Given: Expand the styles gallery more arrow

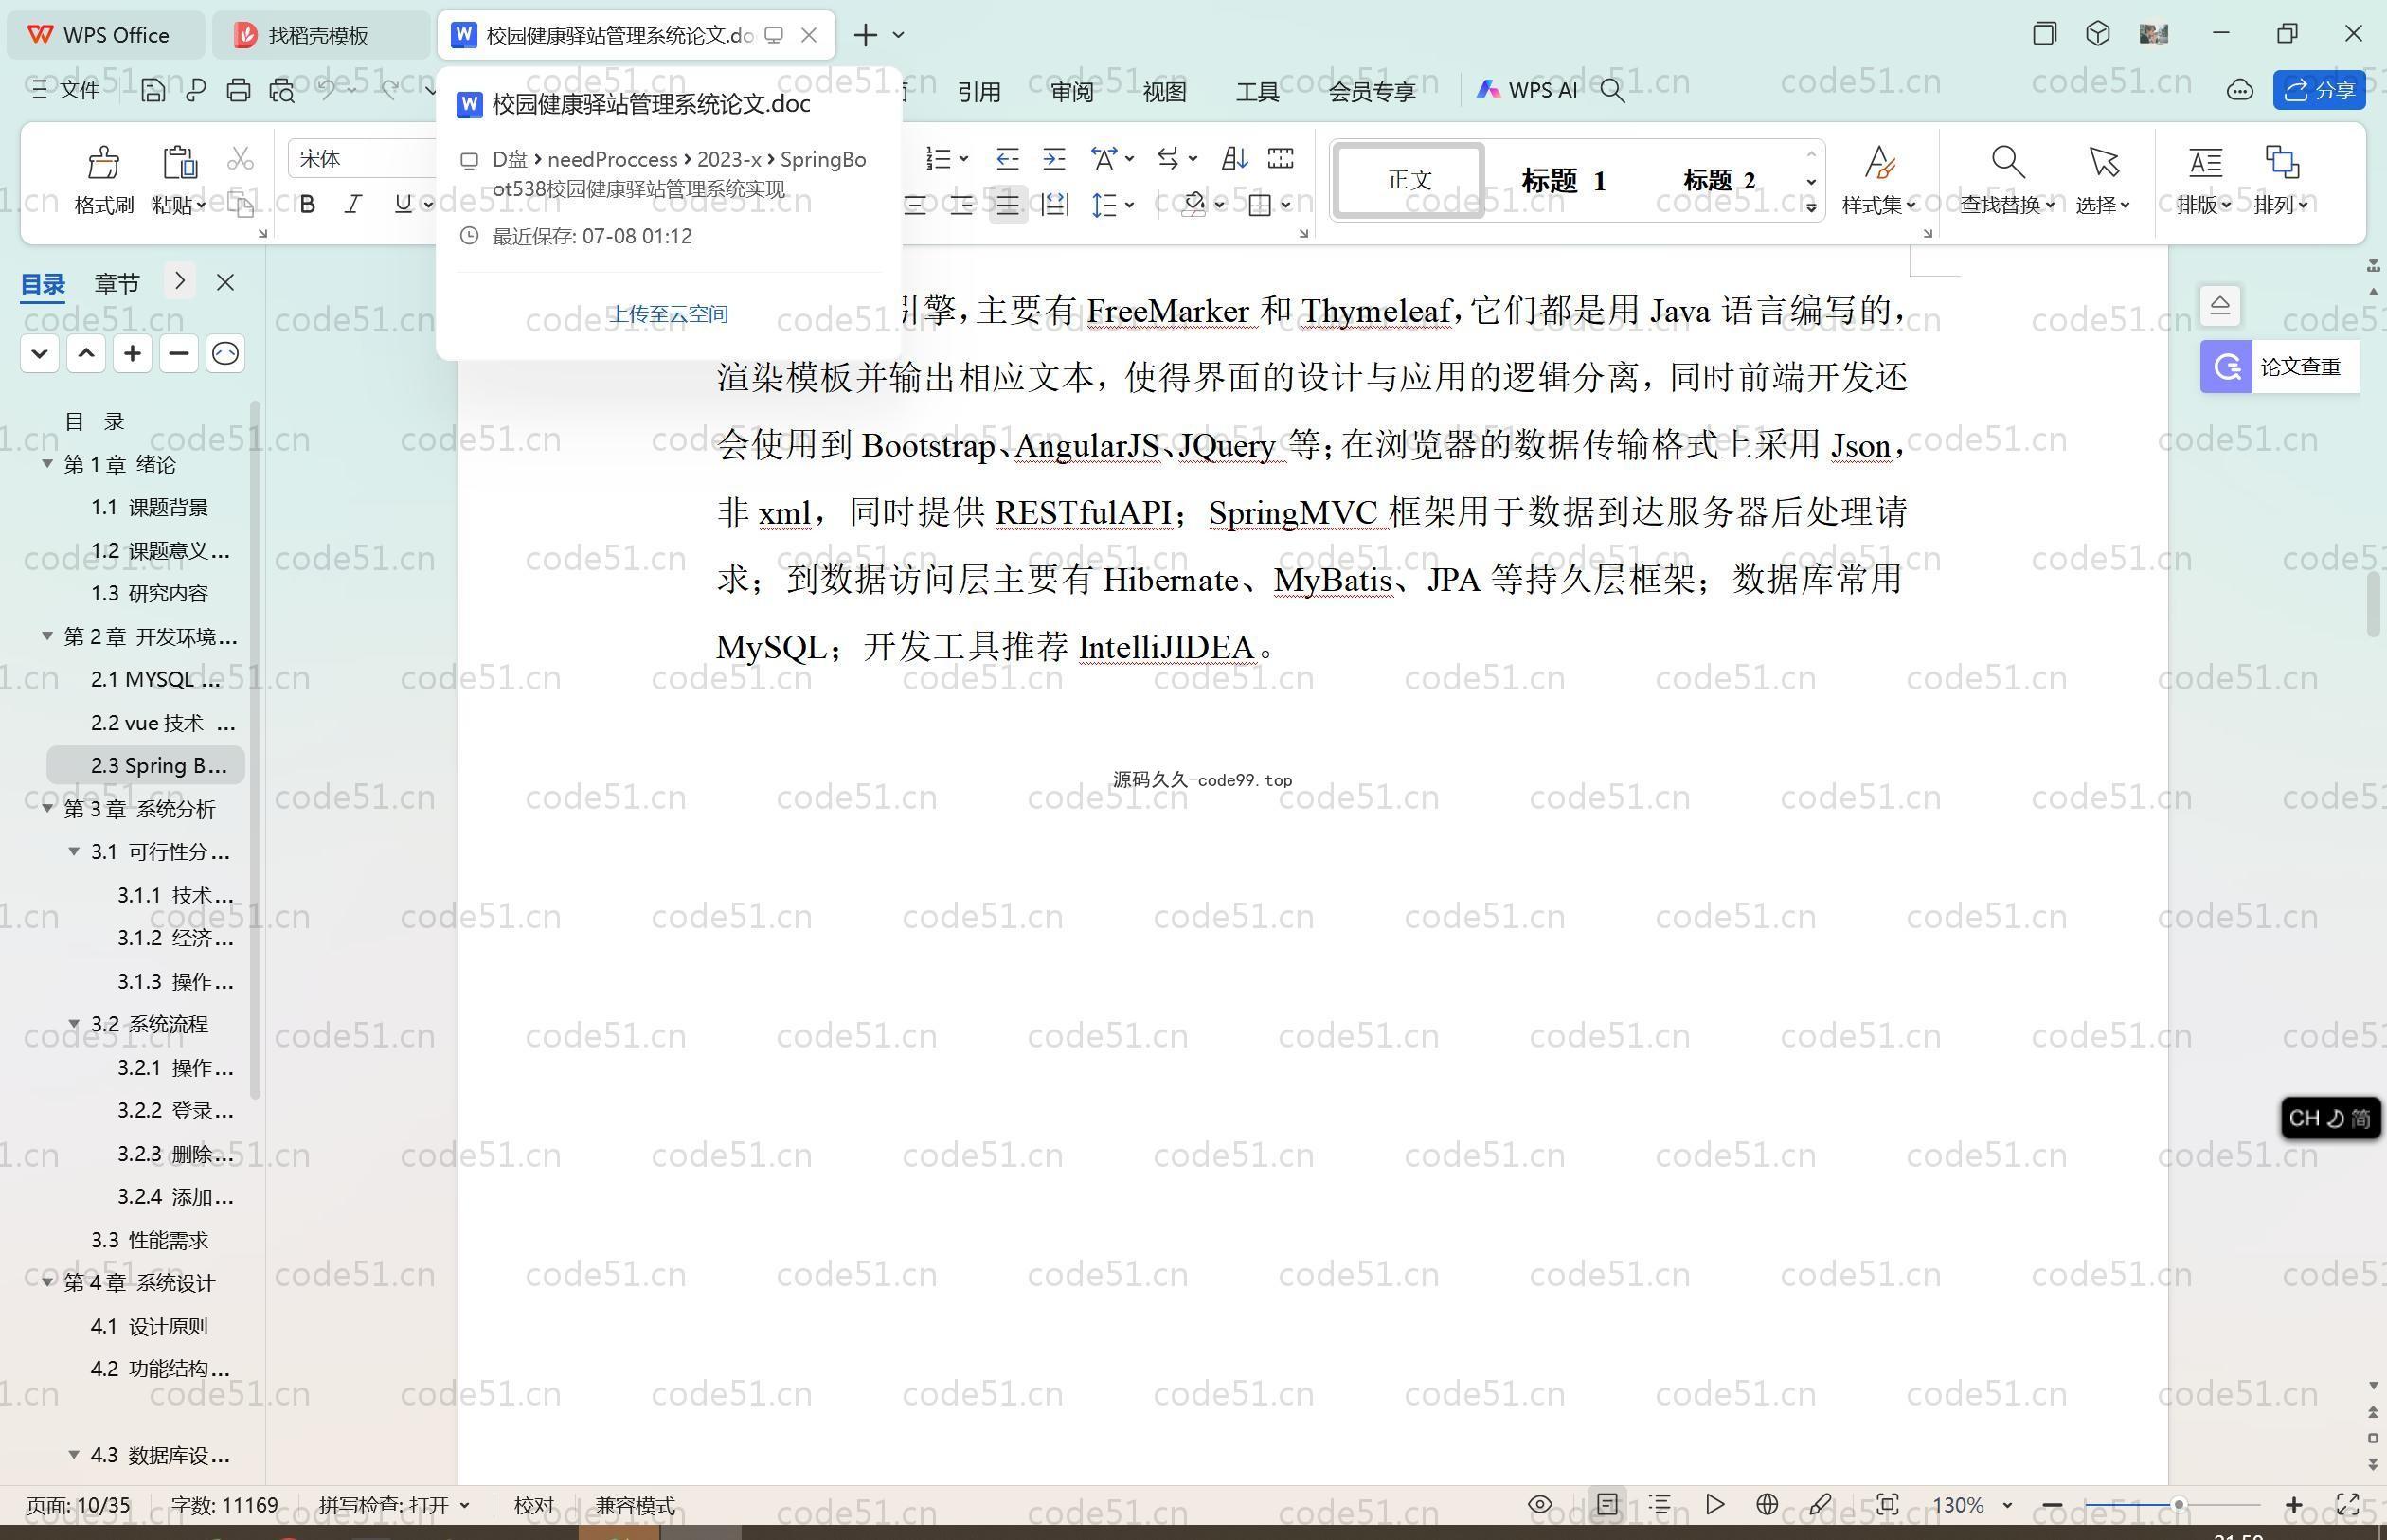Looking at the screenshot, I should (1811, 207).
